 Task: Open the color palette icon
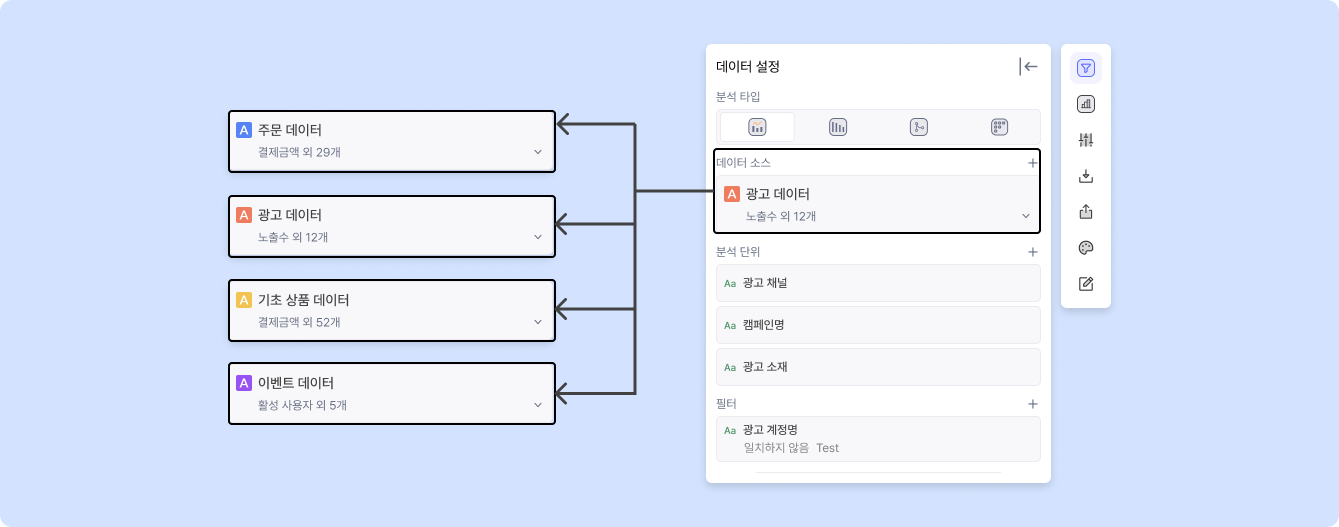[x=1086, y=248]
